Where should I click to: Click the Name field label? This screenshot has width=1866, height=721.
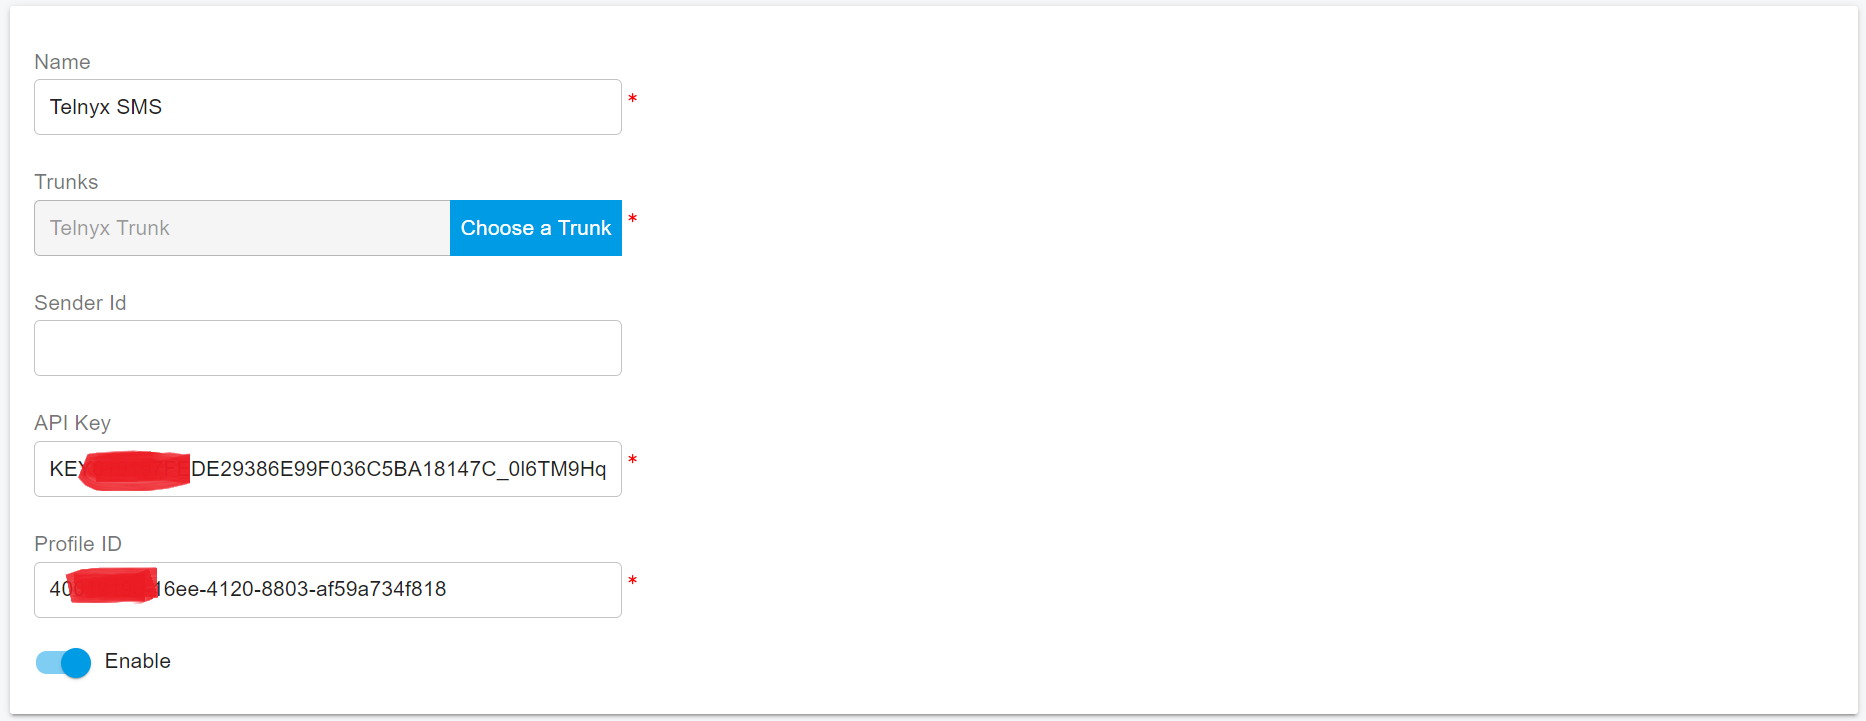(x=62, y=62)
